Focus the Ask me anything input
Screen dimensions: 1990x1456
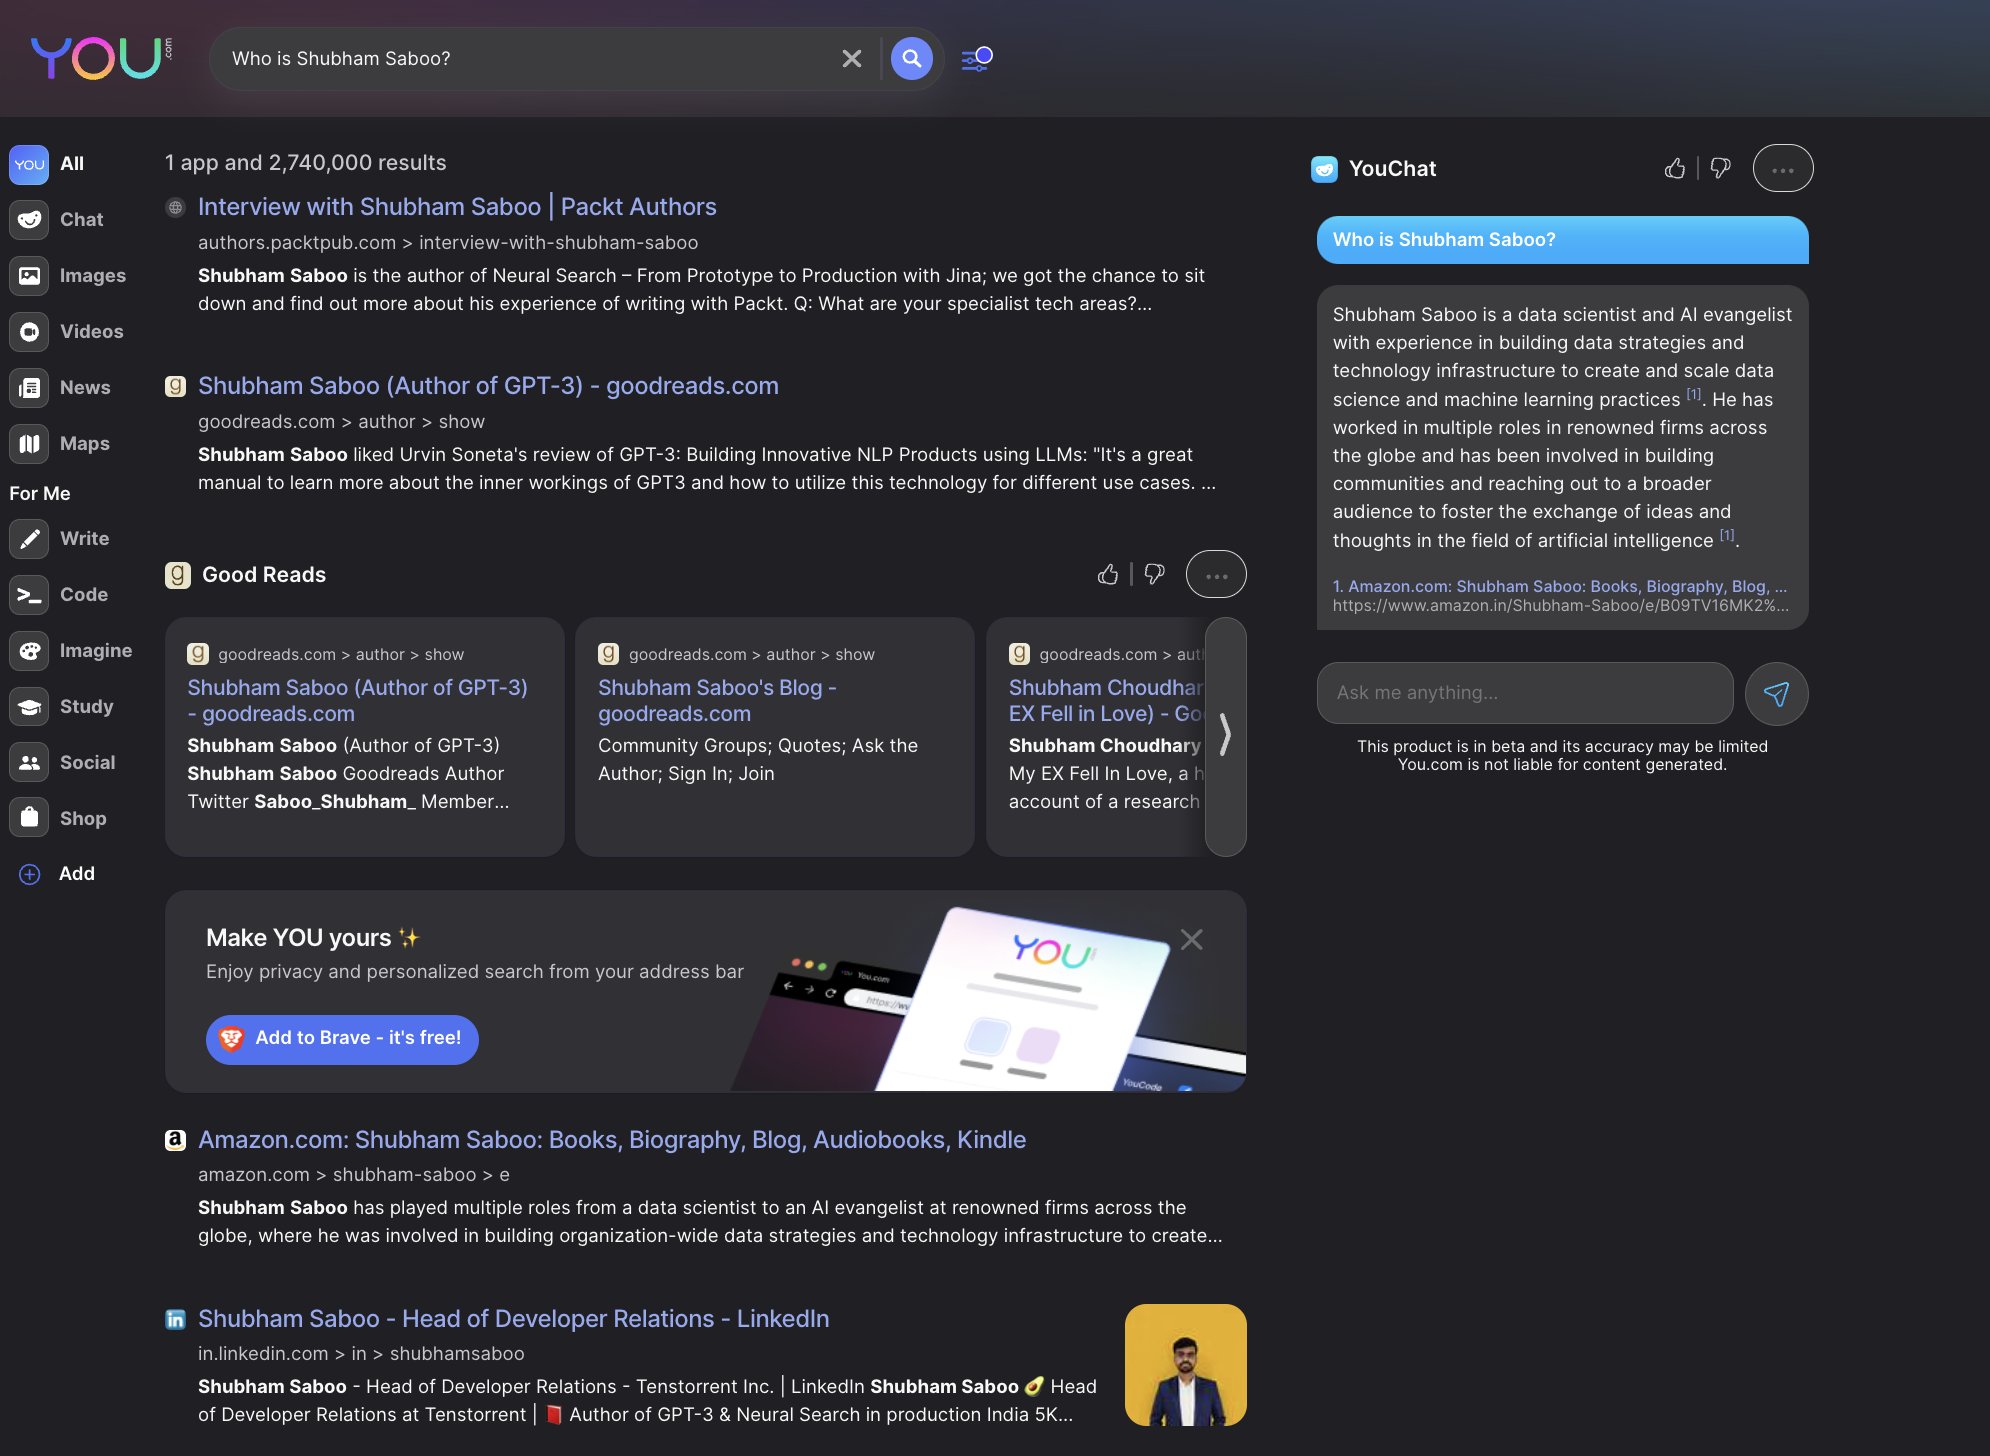[1525, 693]
